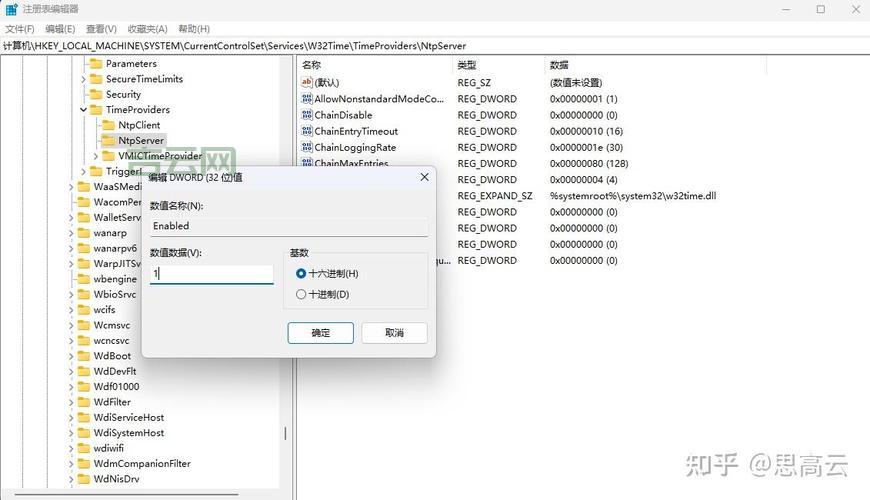Expand the wcncsvc tree node
Screen dimensions: 870x500
click(x=71, y=341)
